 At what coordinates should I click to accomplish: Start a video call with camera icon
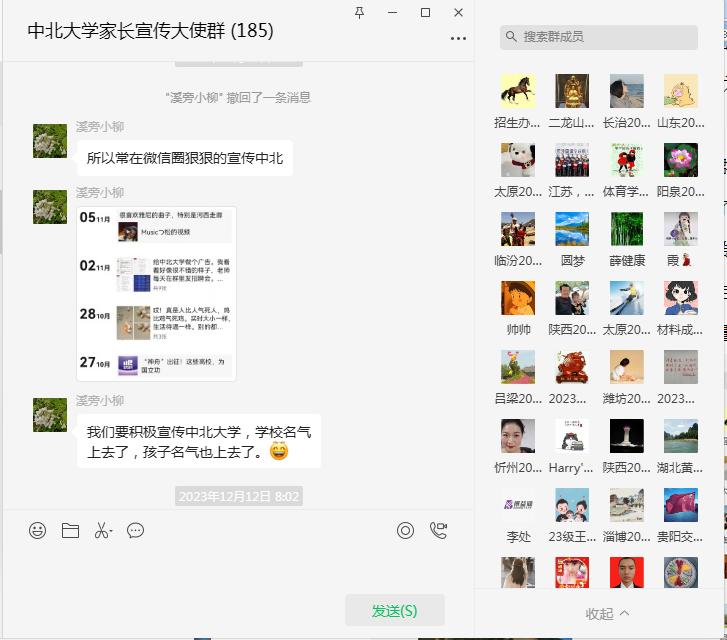point(438,531)
